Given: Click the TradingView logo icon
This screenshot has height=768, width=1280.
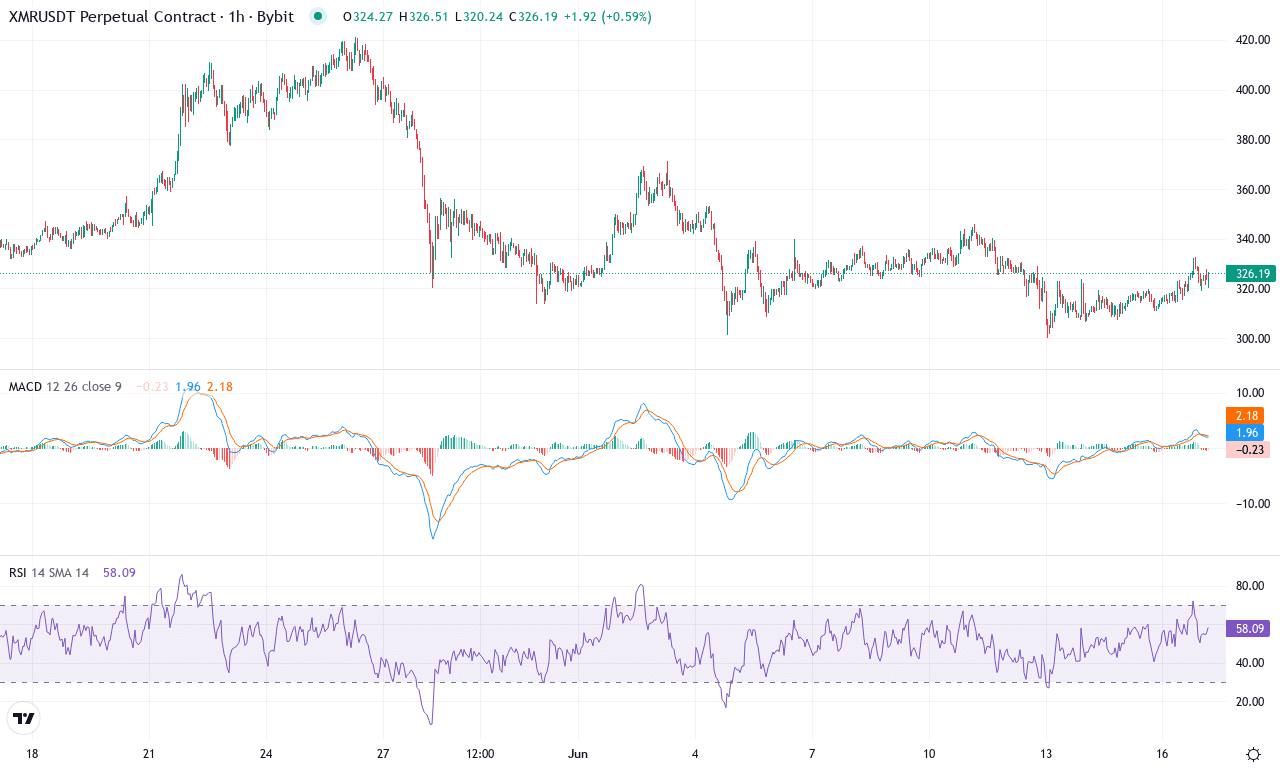Looking at the screenshot, I should pyautogui.click(x=24, y=718).
